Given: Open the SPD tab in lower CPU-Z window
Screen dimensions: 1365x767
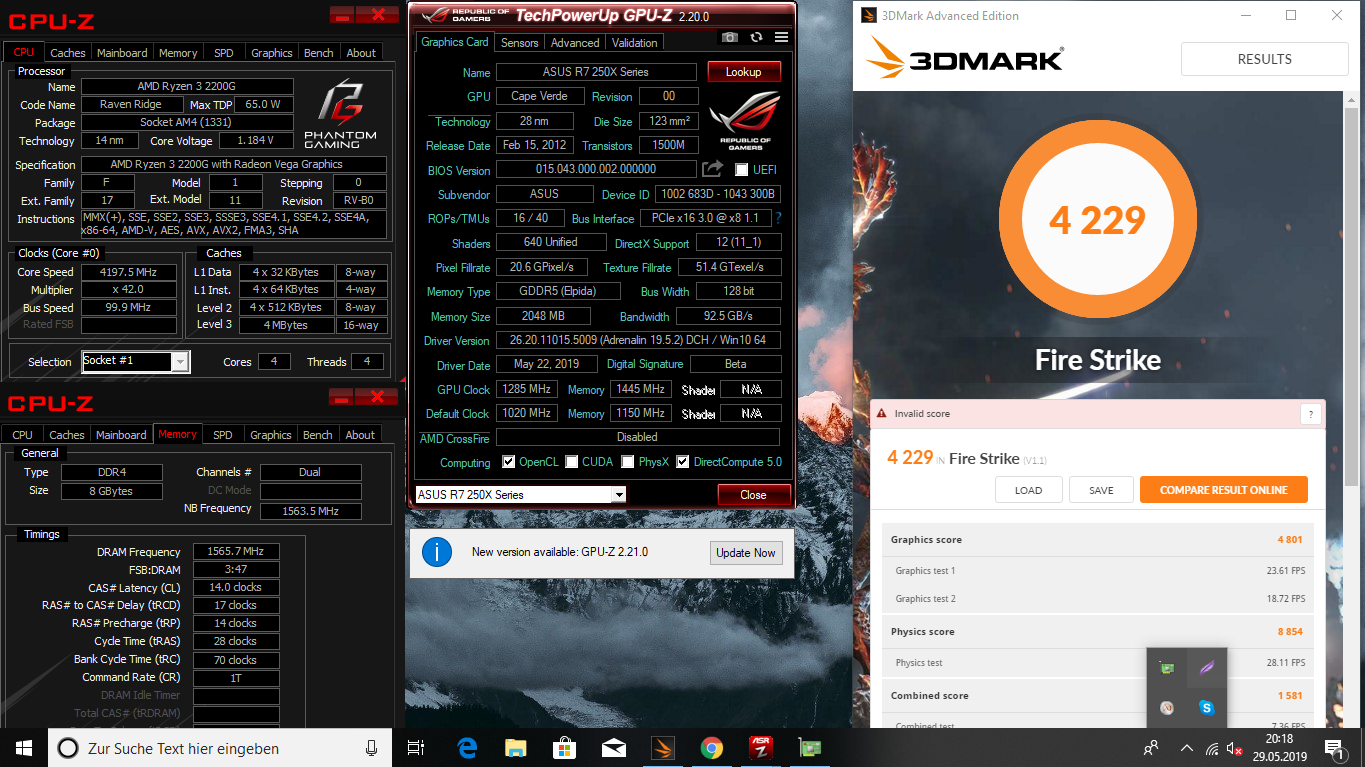Looking at the screenshot, I should [223, 435].
